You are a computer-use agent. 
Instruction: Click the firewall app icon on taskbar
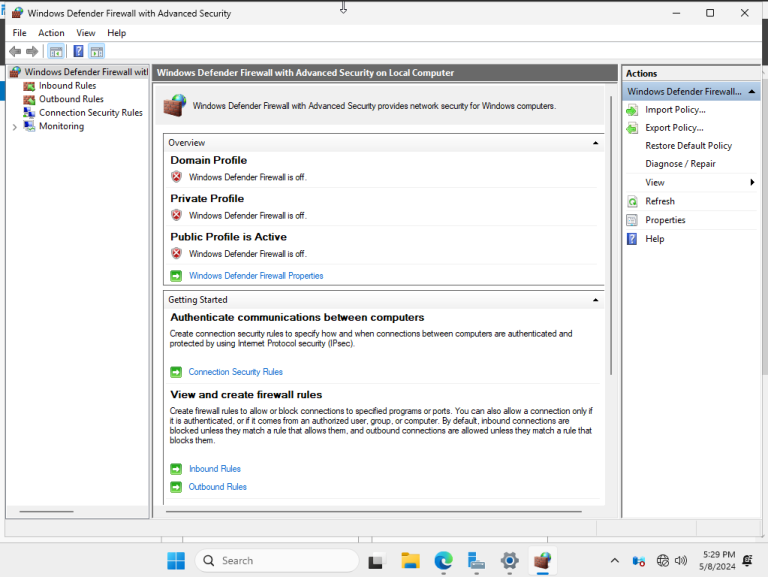(542, 561)
